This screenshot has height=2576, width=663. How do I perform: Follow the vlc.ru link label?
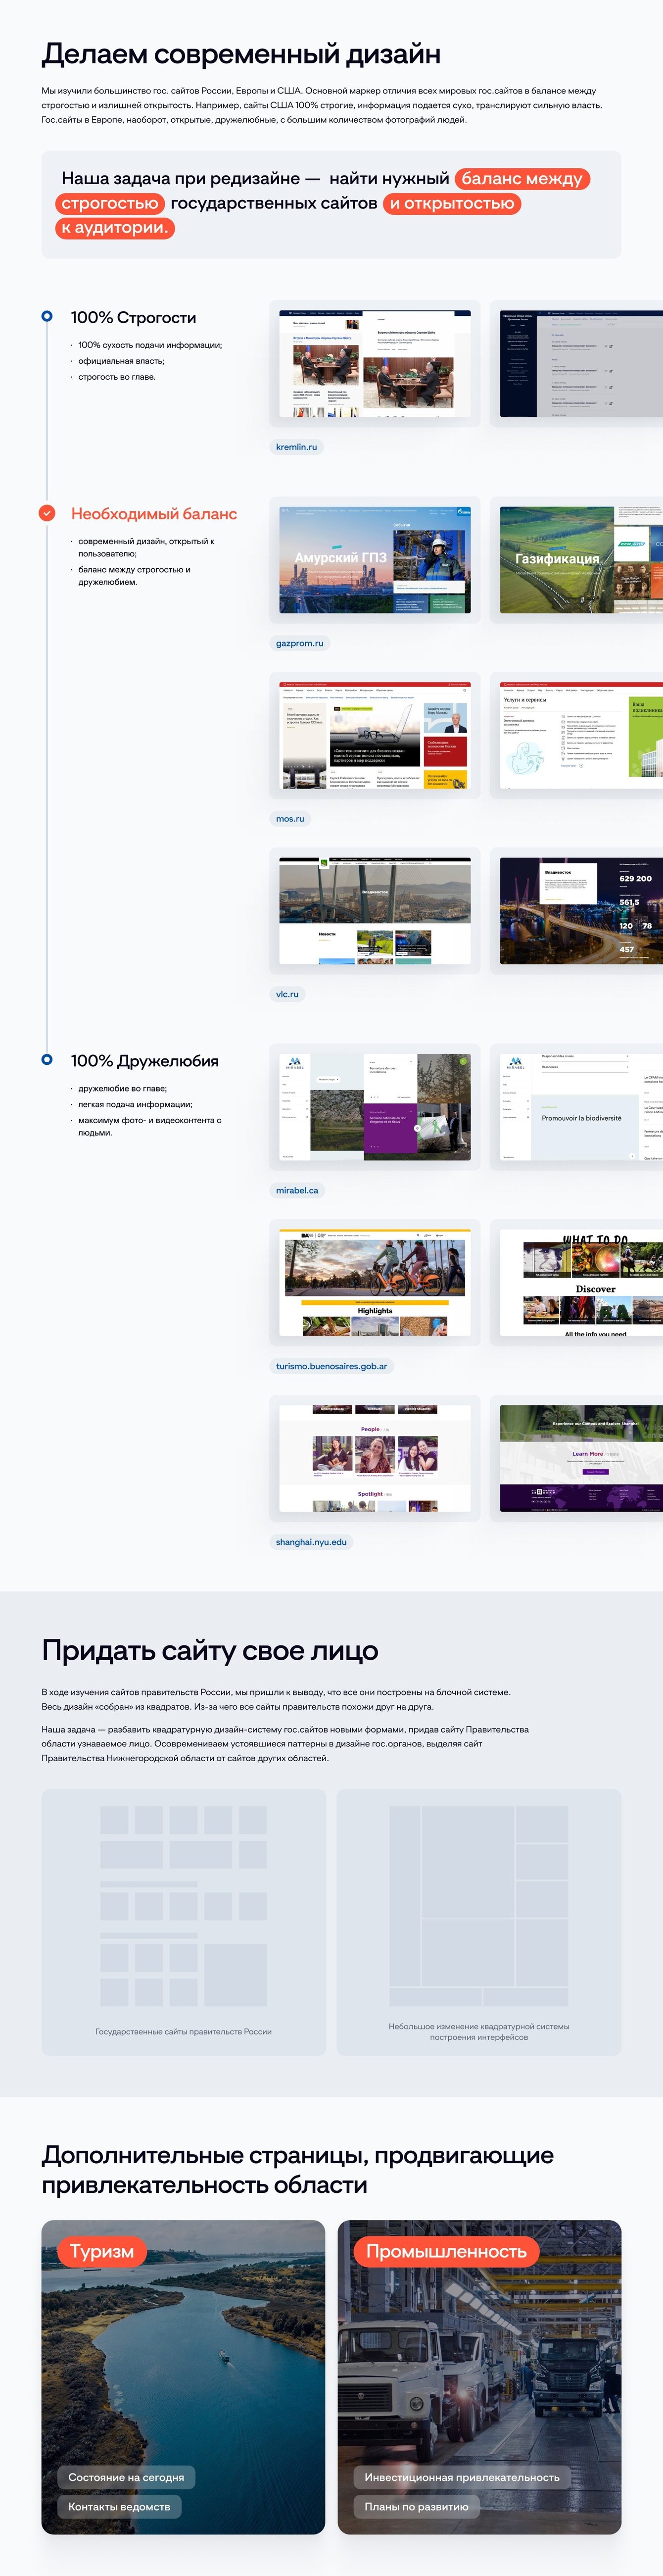coord(287,994)
